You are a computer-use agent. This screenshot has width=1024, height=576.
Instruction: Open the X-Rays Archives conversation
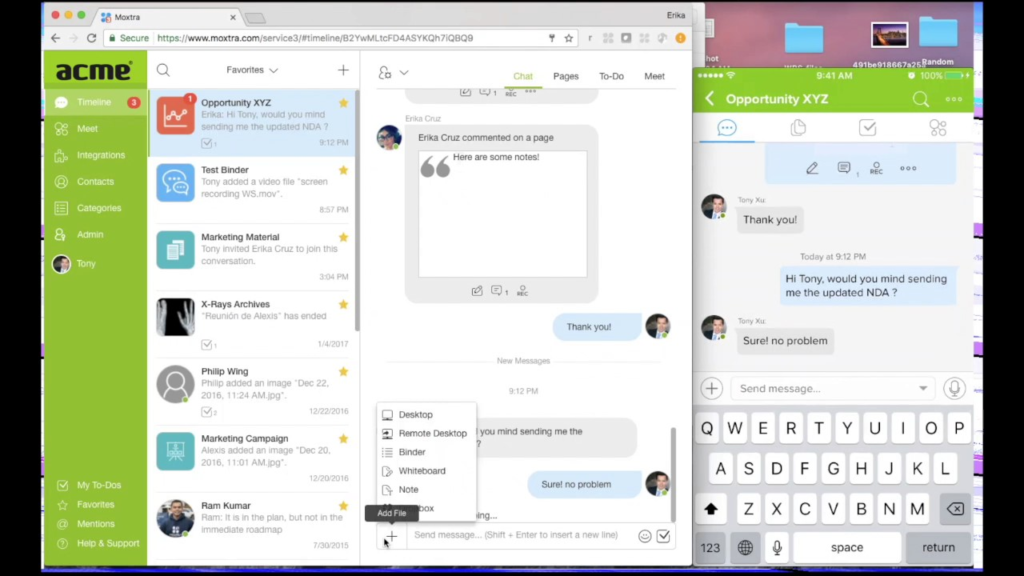[x=252, y=324]
